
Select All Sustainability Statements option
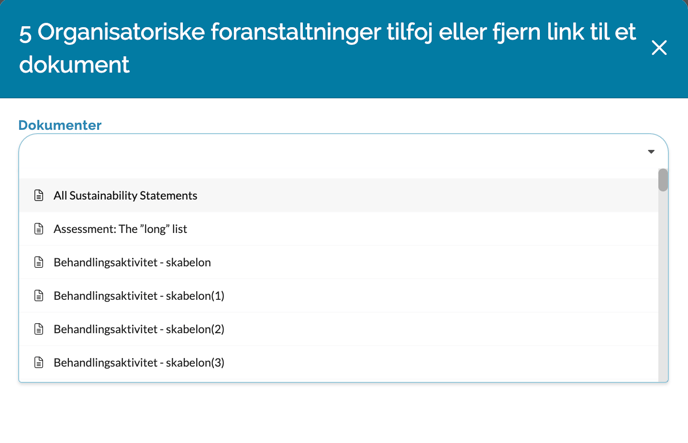tap(125, 195)
